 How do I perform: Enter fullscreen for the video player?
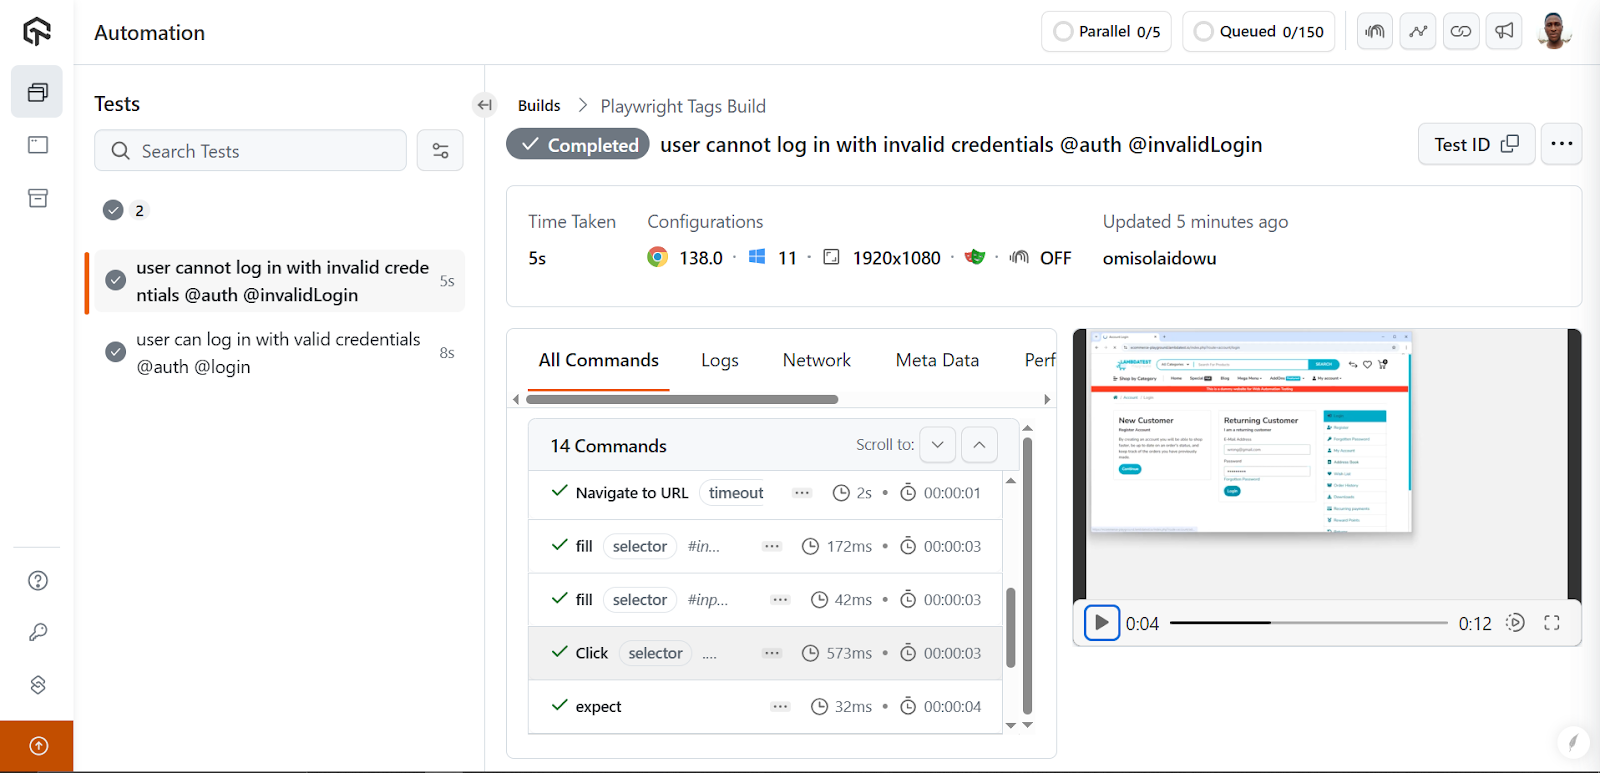coord(1552,623)
